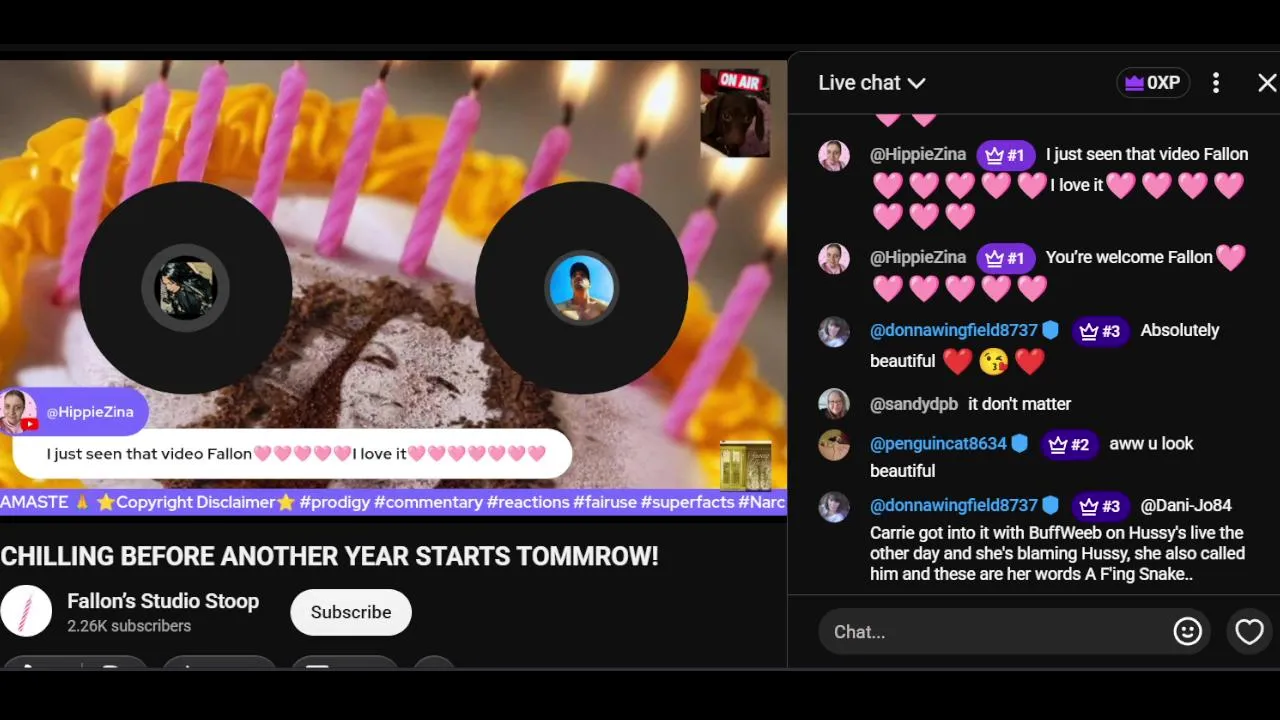Open the emoji picker in chat

1187,632
